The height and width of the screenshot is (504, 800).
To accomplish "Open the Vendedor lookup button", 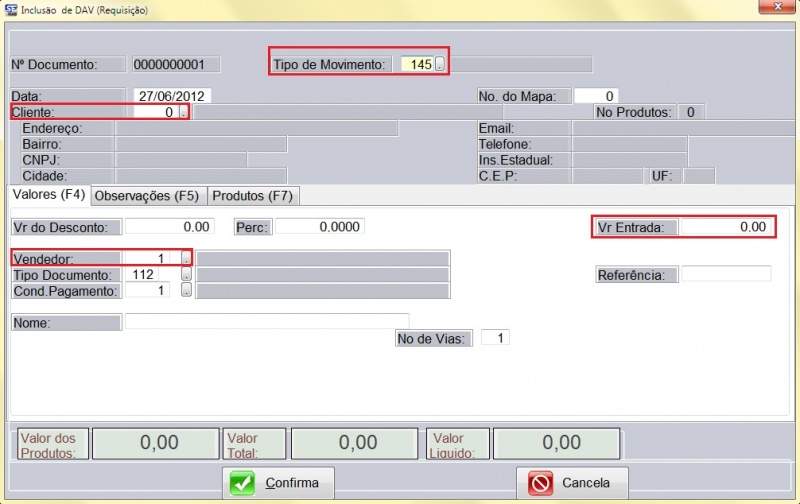I will coord(186,259).
